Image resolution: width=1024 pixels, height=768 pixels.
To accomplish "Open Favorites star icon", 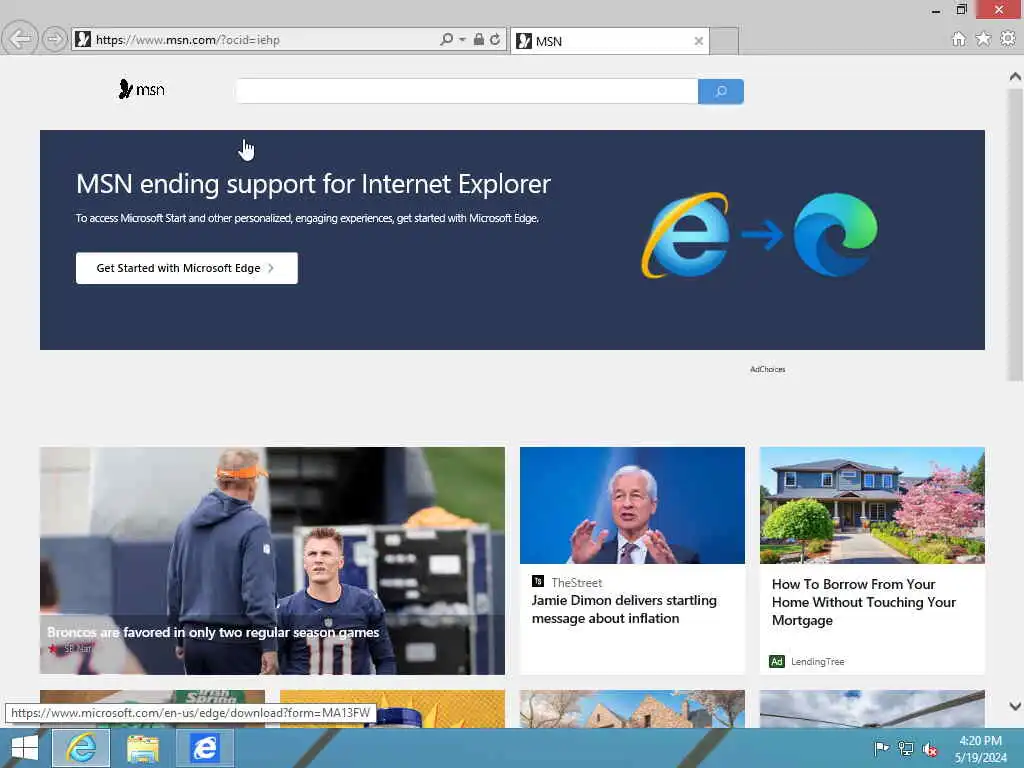I will [x=983, y=39].
